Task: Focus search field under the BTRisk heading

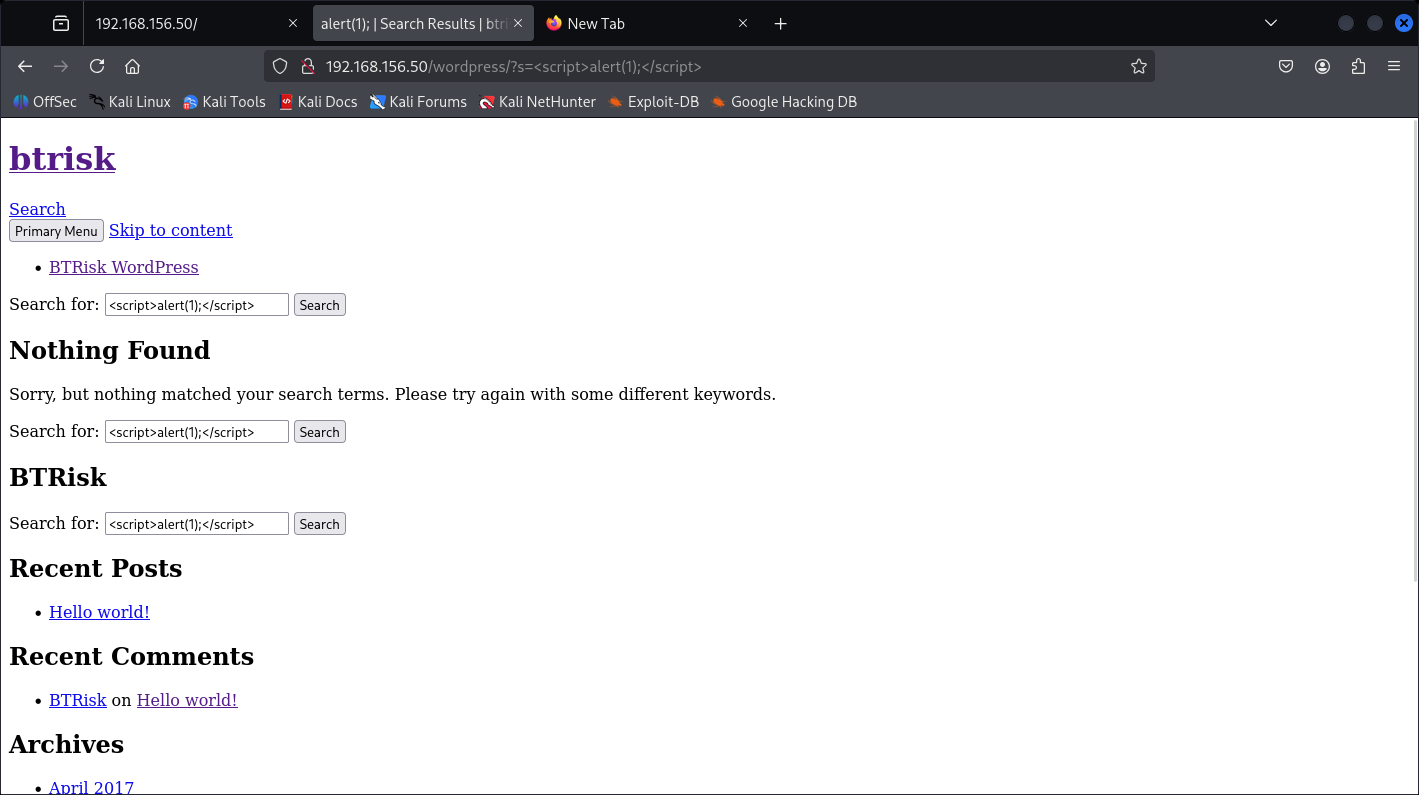Action: click(197, 524)
